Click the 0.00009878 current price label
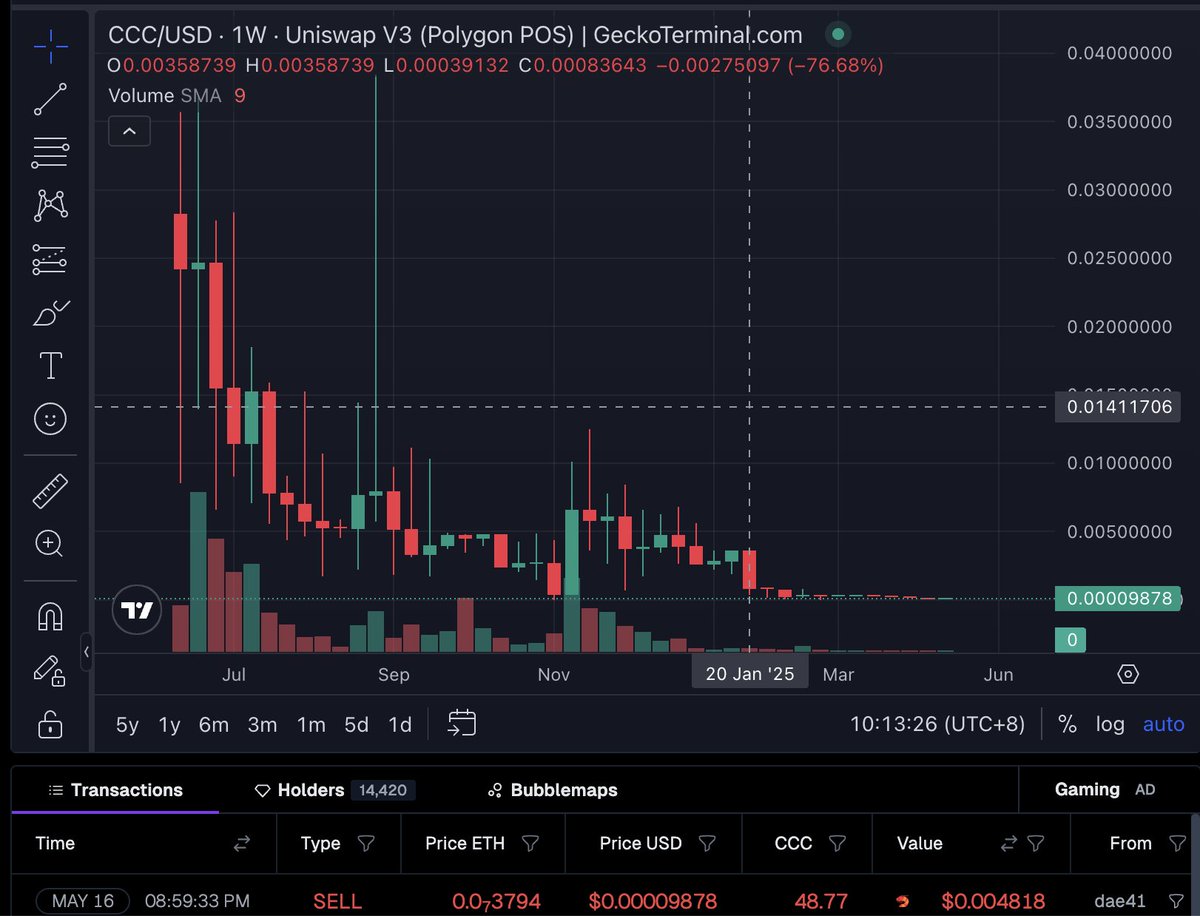1200x916 pixels. pyautogui.click(x=1119, y=599)
